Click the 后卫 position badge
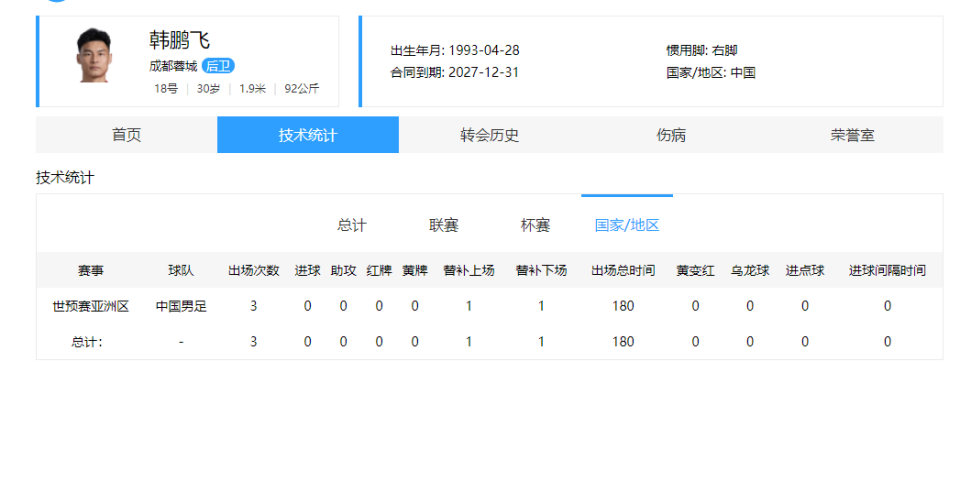The width and height of the screenshot is (960, 493). [218, 66]
